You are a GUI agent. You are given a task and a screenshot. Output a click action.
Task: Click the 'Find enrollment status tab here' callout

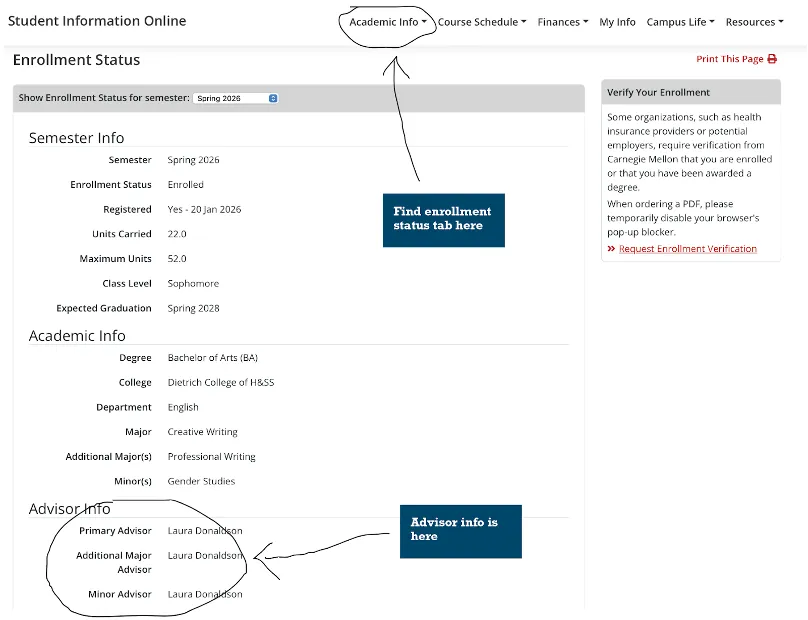tap(443, 219)
